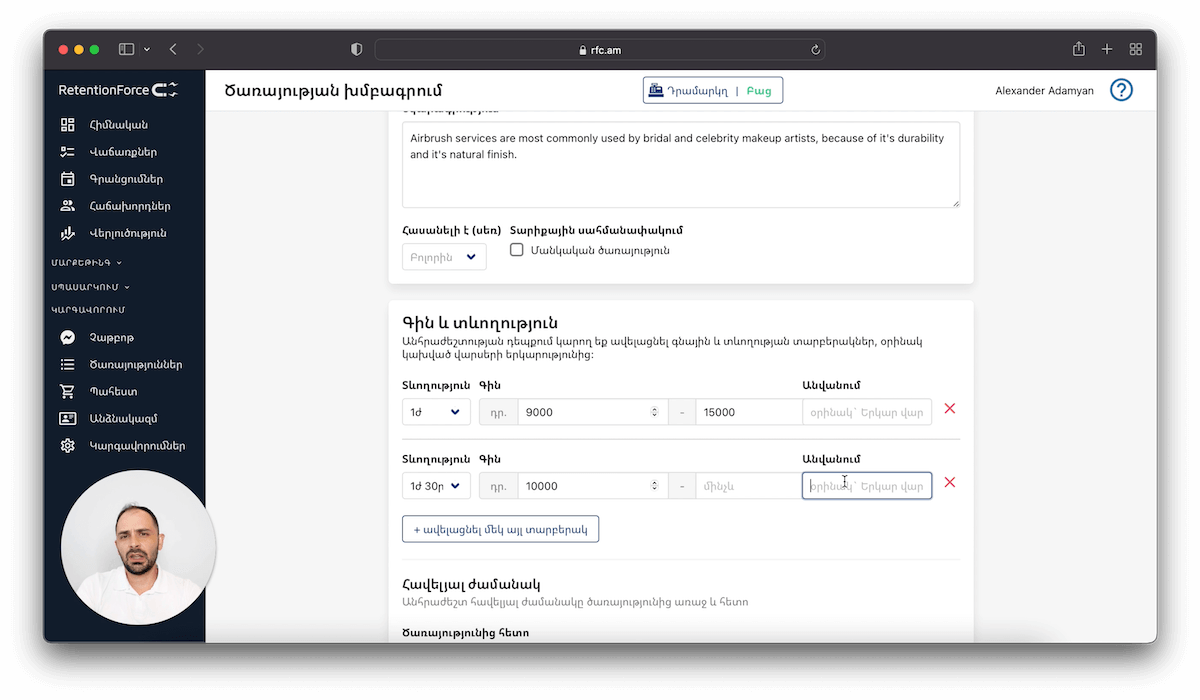The height and width of the screenshot is (700, 1200).
Task: Click the cash register icon beside Դրամարկղ
Action: tap(656, 90)
